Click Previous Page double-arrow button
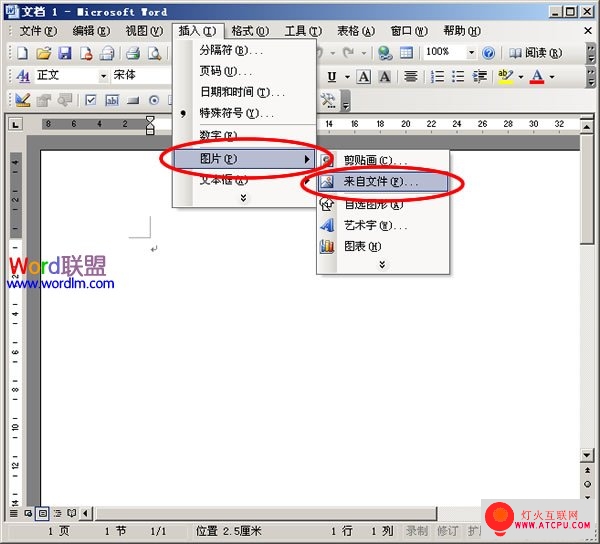This screenshot has width=600, height=544. (x=587, y=470)
